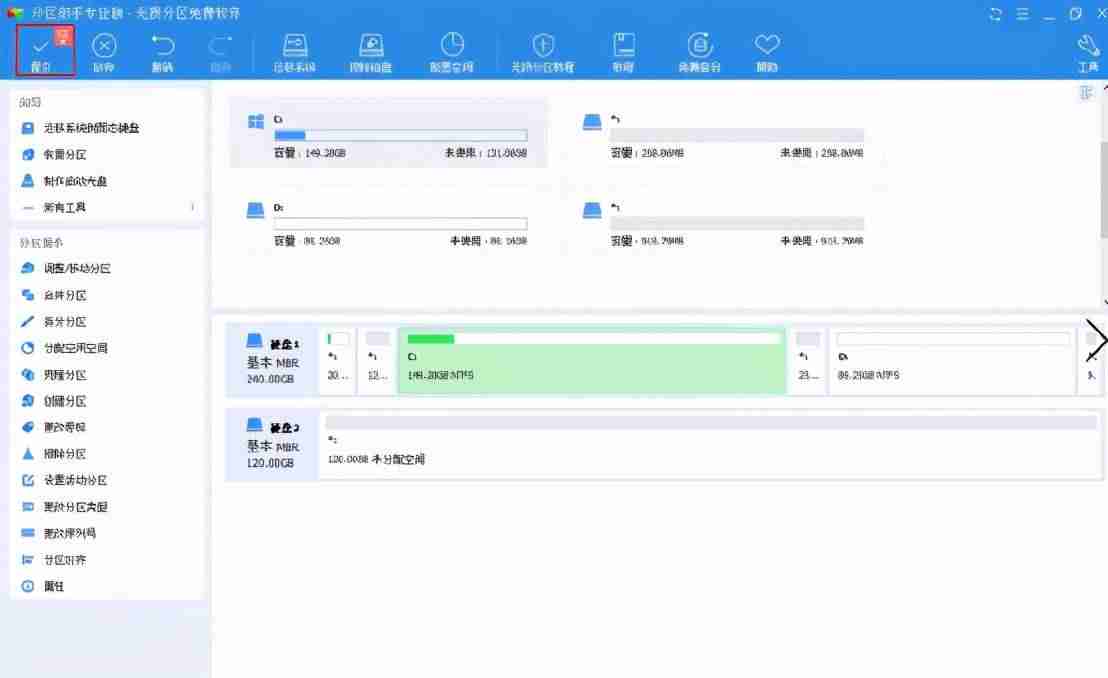Viewport: 1108px width, 678px height.
Task: Click the D: usage bar in top card
Action: 401,223
